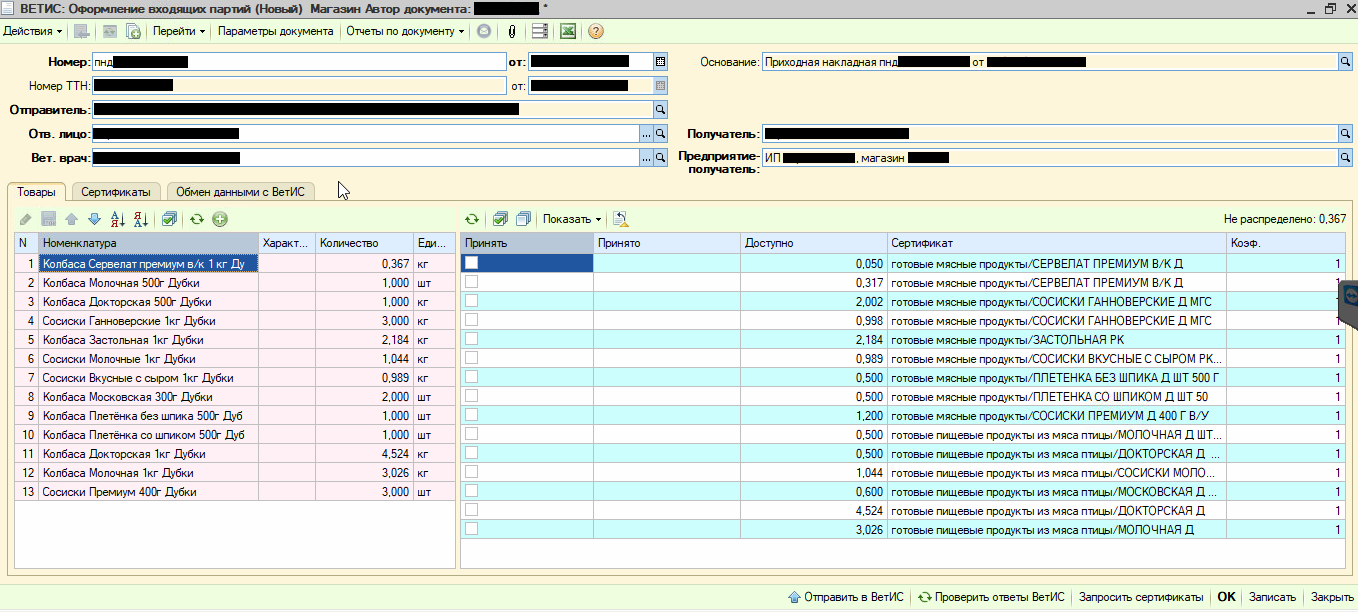Check Принять for 3,026 МОЛОЧНАЯ Д row
Viewport: 1358px width, 612px height.
(x=472, y=529)
